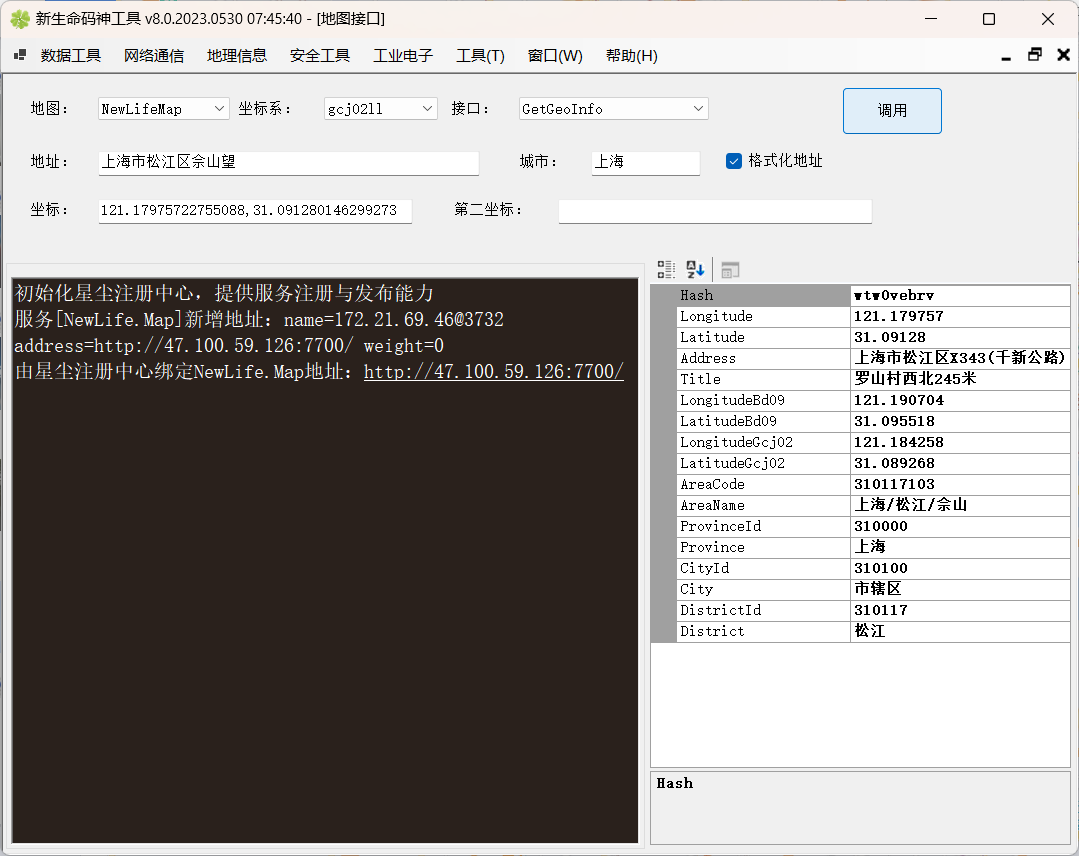Viewport: 1079px width, 856px height.
Task: Select the Latitude value 31.09128
Action: click(x=889, y=338)
